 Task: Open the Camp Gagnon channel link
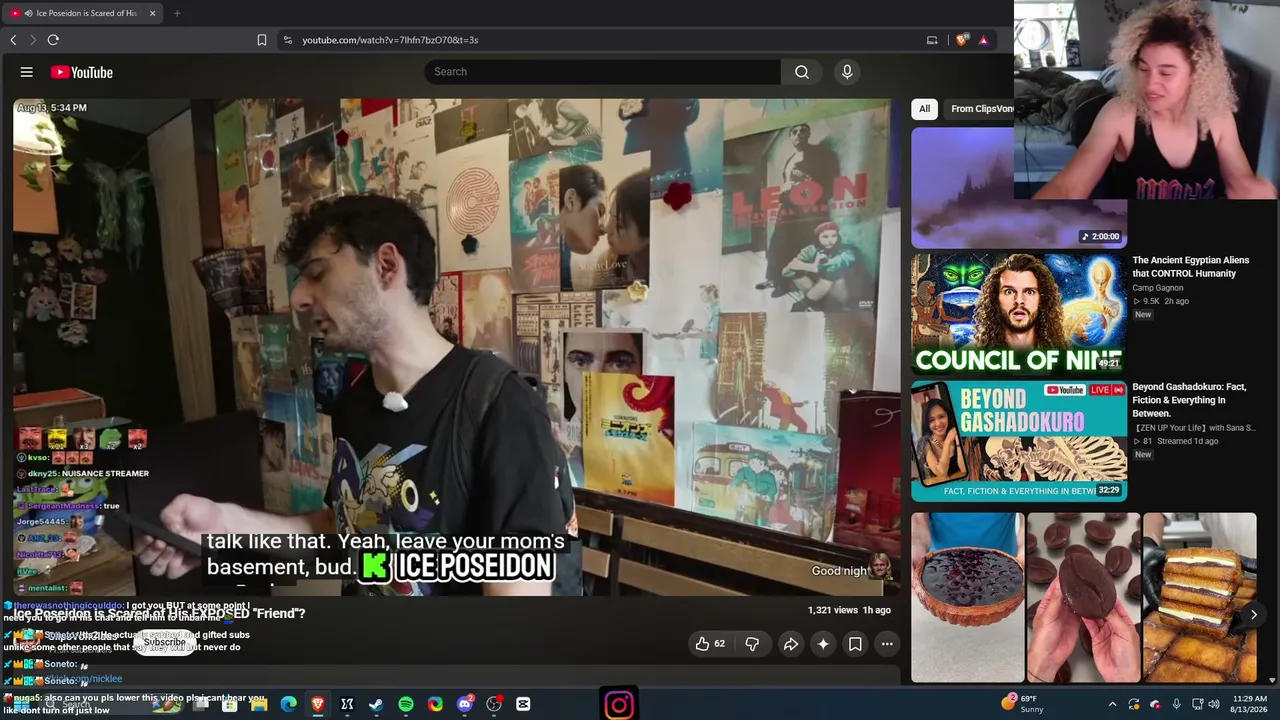coord(1158,288)
